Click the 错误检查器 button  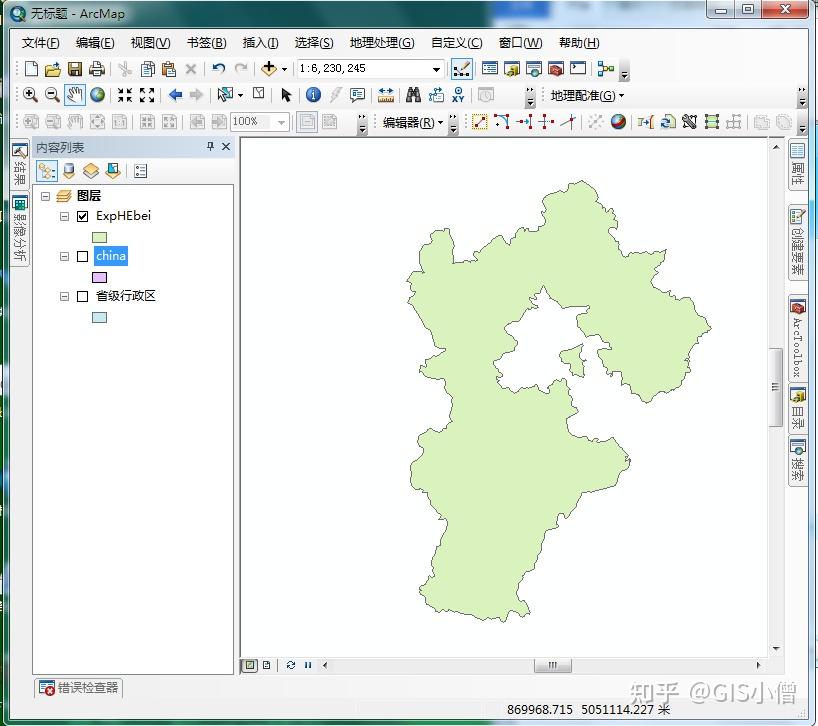coord(78,687)
